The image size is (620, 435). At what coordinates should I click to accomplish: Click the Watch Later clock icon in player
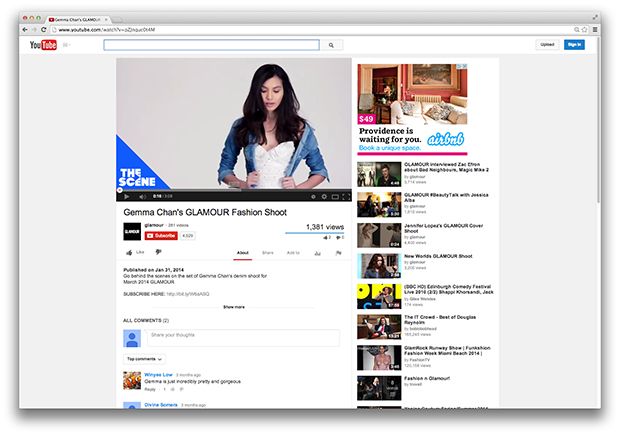click(313, 197)
